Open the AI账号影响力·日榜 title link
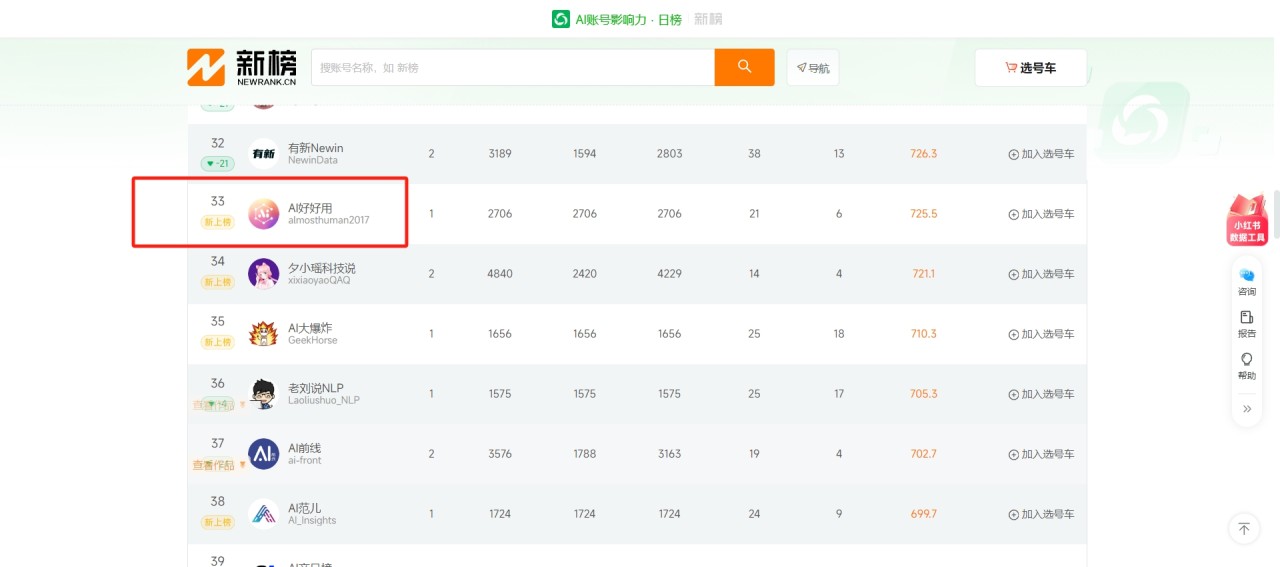1280x567 pixels. coord(629,19)
